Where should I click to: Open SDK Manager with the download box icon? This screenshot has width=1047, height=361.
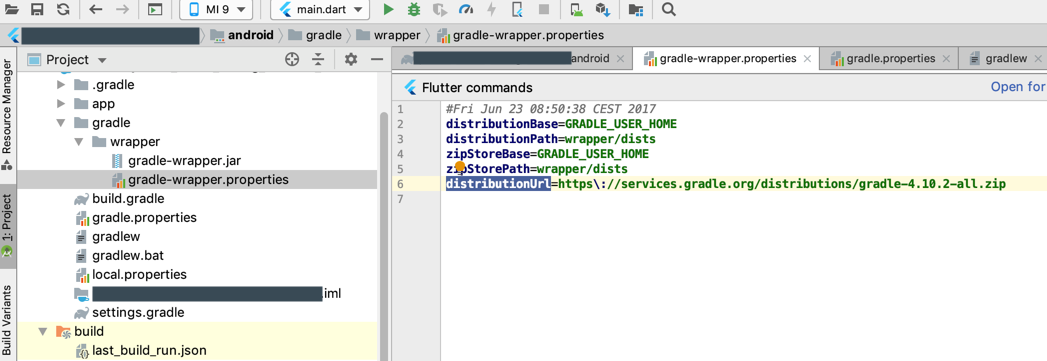click(603, 9)
